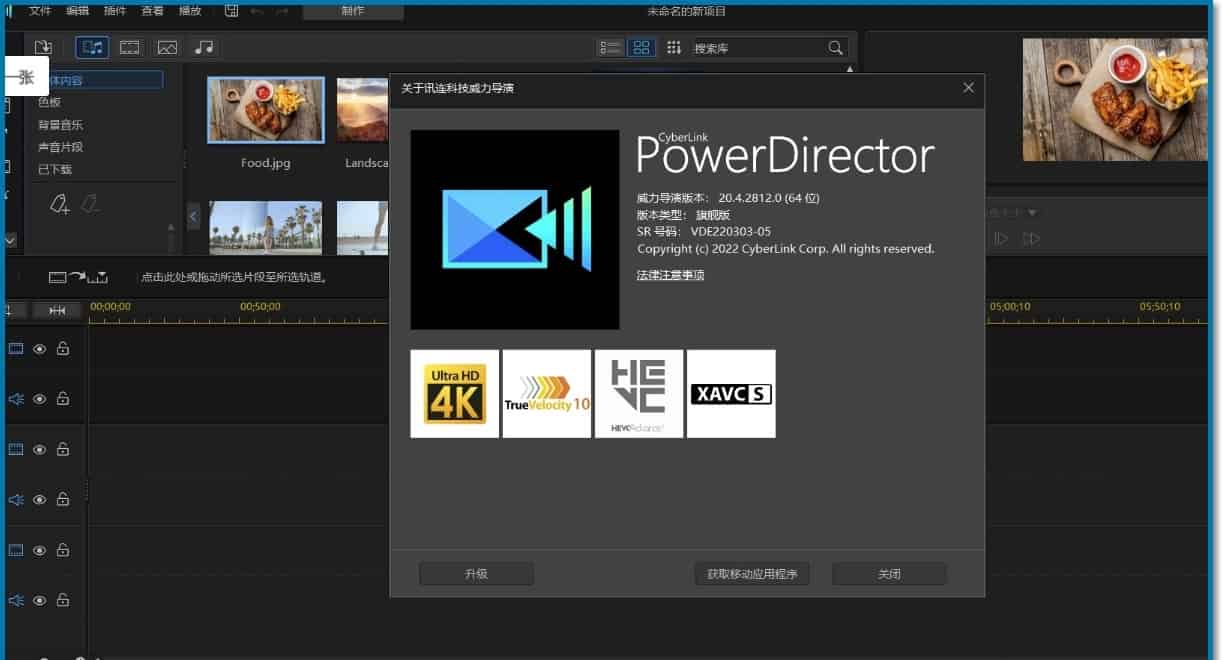Screen dimensions: 1222x660
Task: Open the preview options dropdown arrow
Action: (1032, 212)
